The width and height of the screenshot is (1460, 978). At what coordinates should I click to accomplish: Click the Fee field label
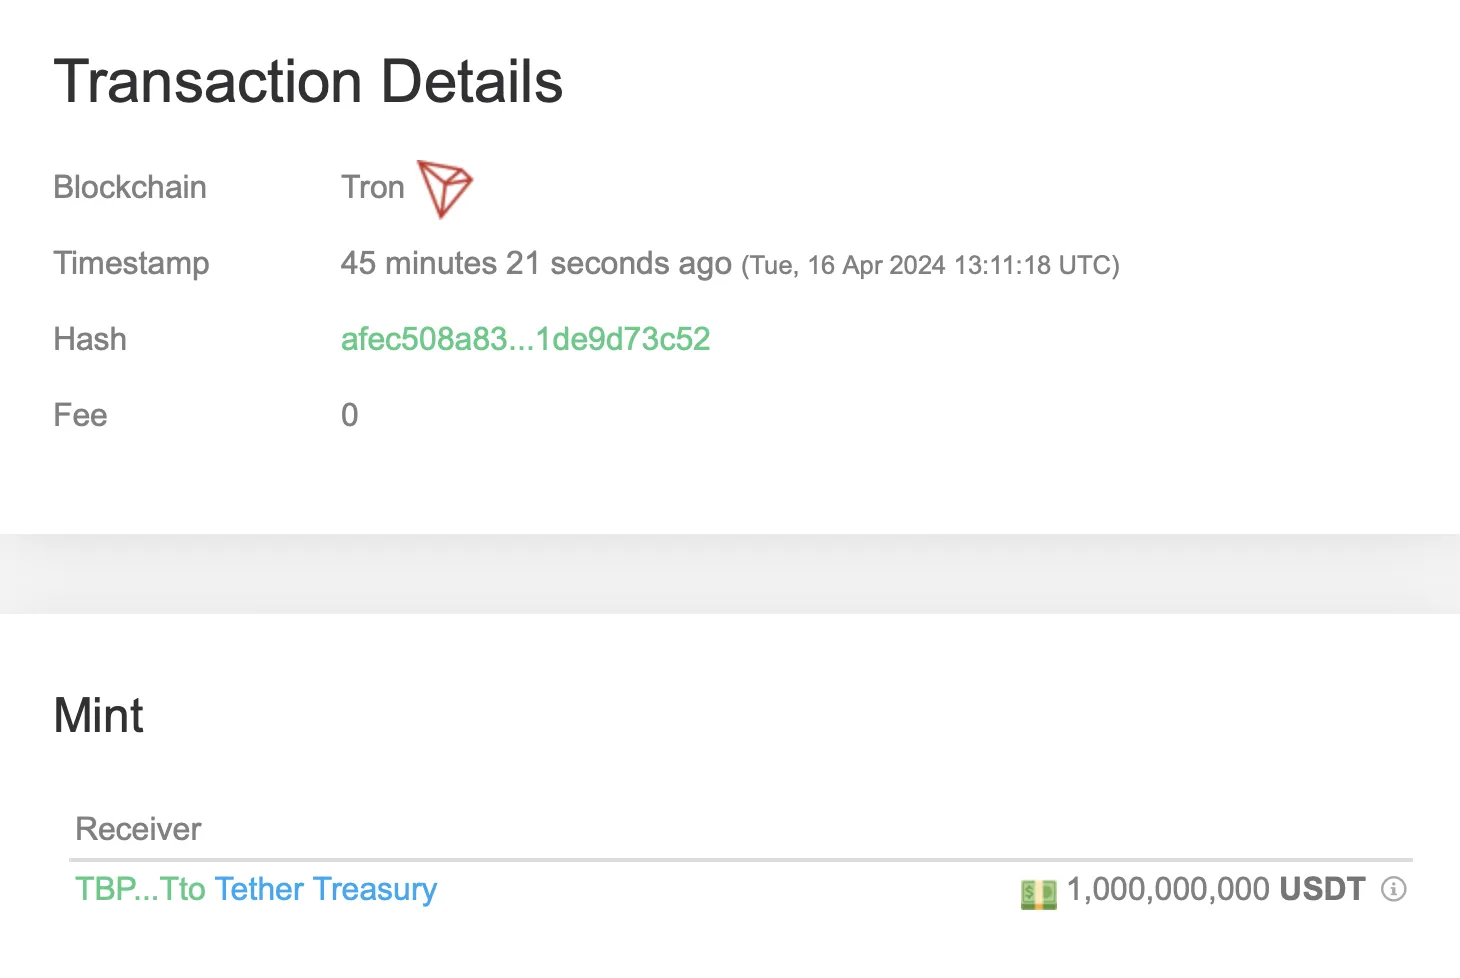[x=80, y=415]
